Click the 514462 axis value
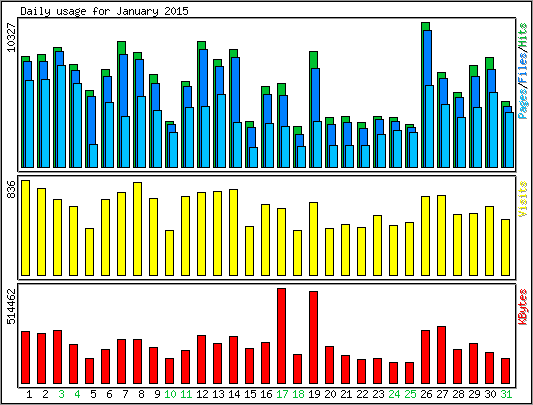 tap(12, 306)
